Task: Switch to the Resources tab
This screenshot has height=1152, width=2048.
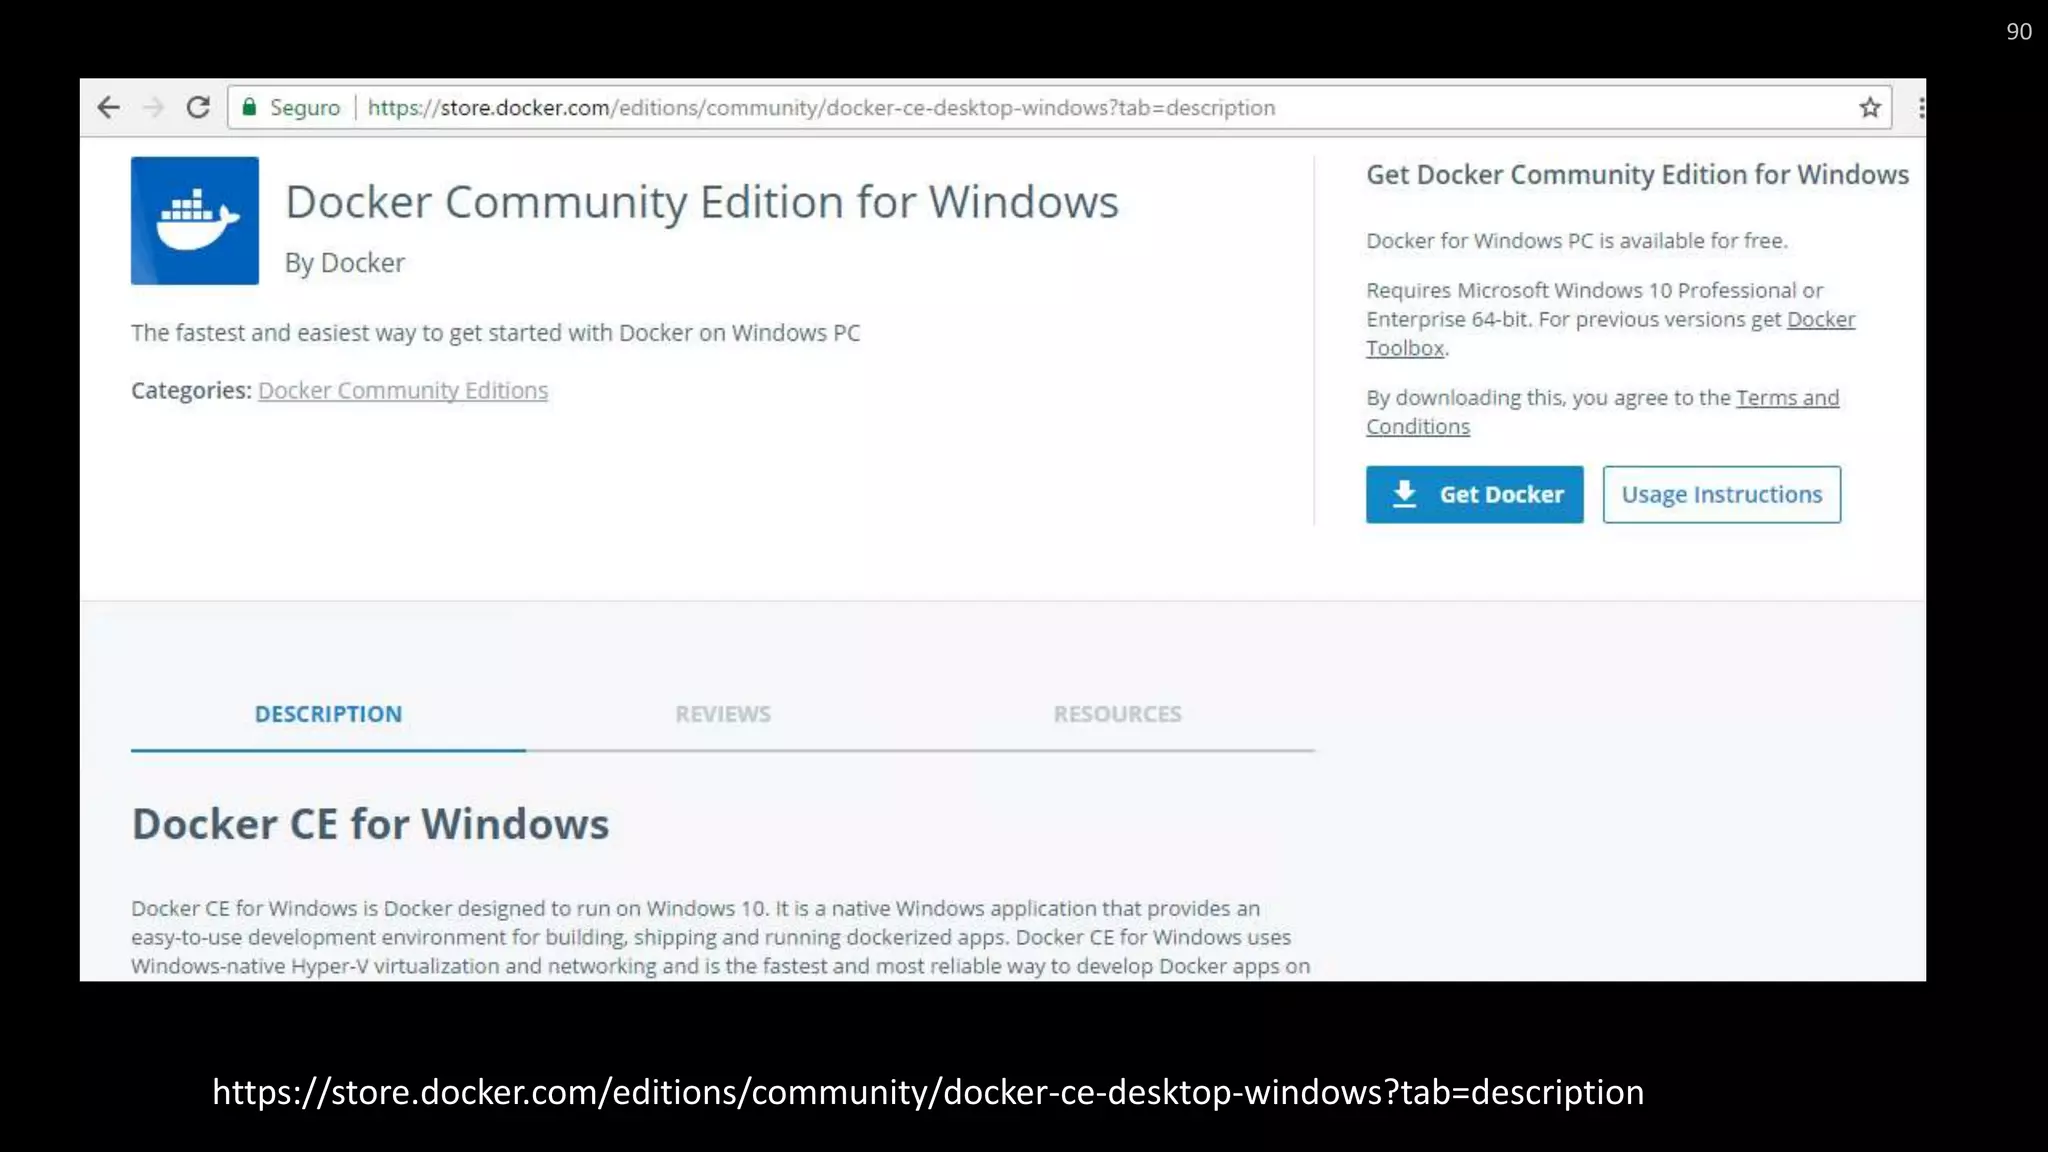Action: coord(1117,714)
